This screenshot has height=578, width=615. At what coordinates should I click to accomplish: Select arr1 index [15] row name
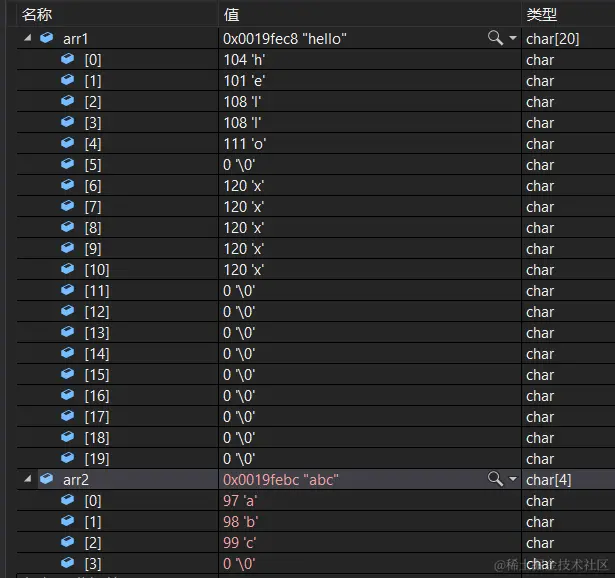coord(97,375)
